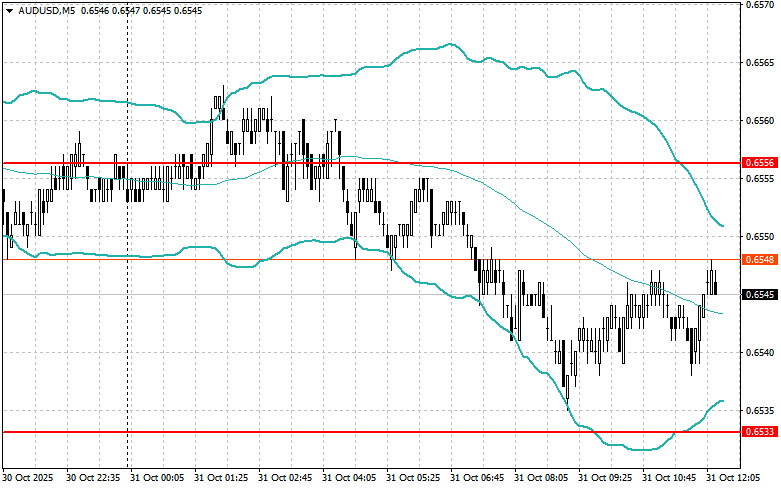
Task: Click the 30 Oct 22:35 time label
Action: click(93, 478)
